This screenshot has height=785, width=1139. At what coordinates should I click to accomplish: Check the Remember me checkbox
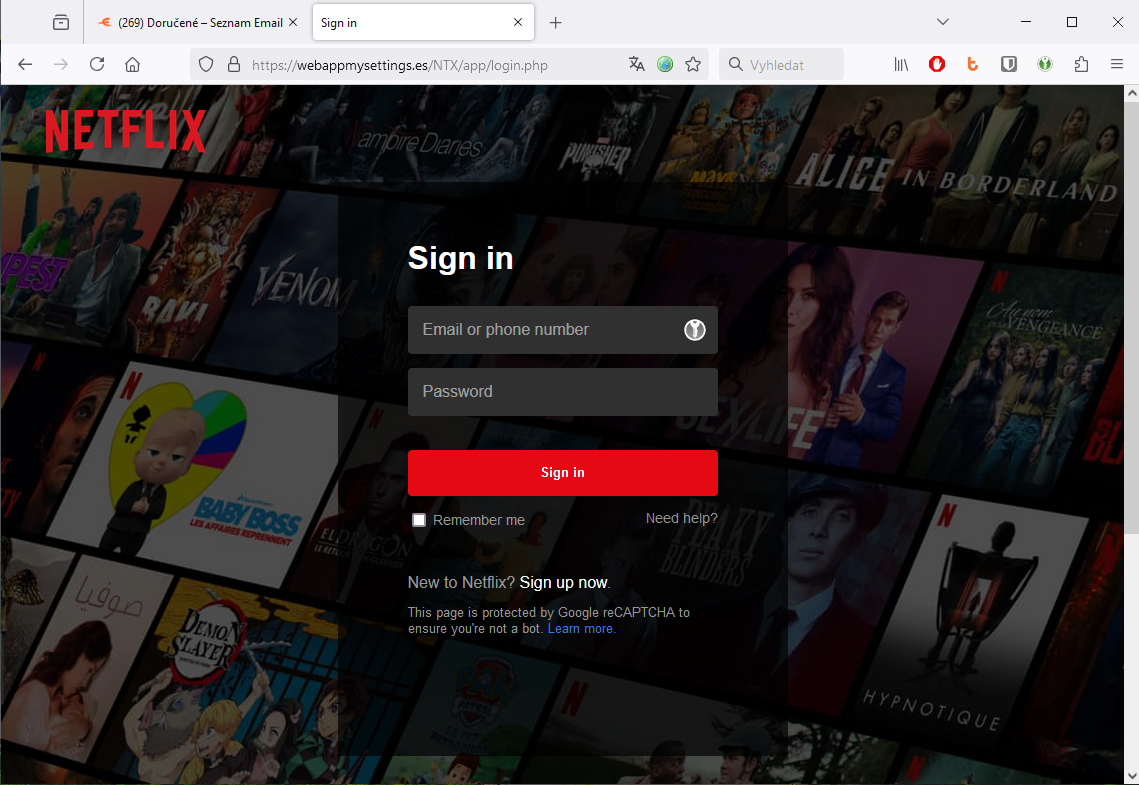pyautogui.click(x=419, y=520)
